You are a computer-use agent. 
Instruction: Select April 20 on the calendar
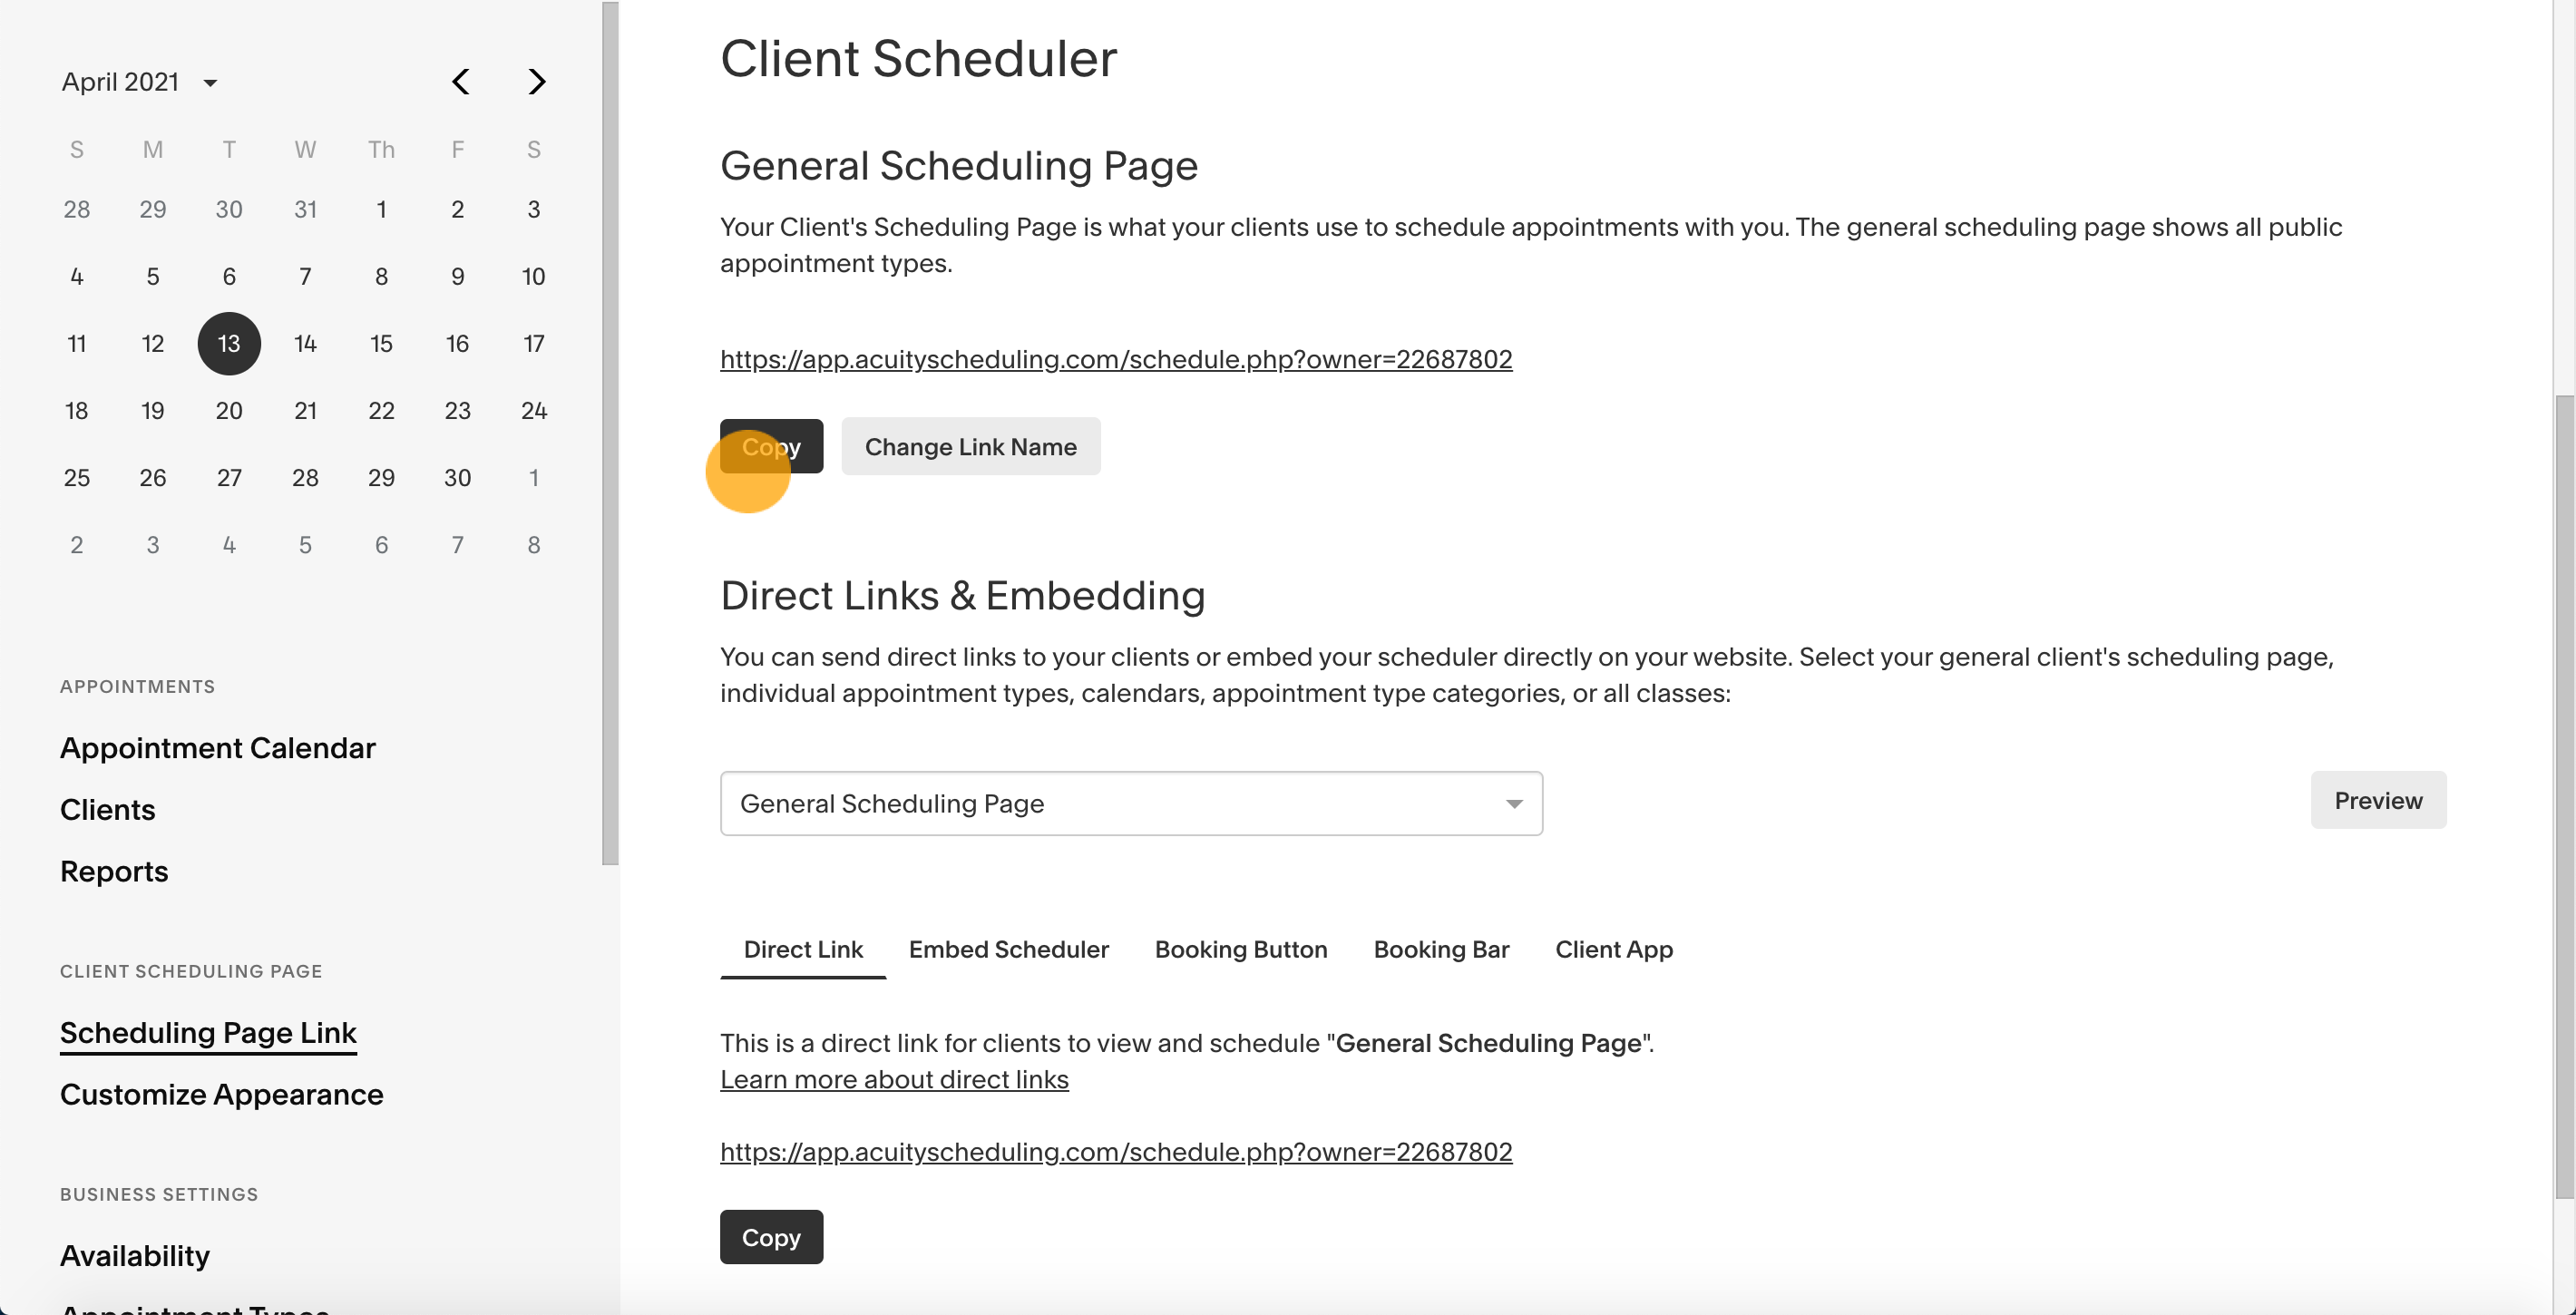click(229, 411)
